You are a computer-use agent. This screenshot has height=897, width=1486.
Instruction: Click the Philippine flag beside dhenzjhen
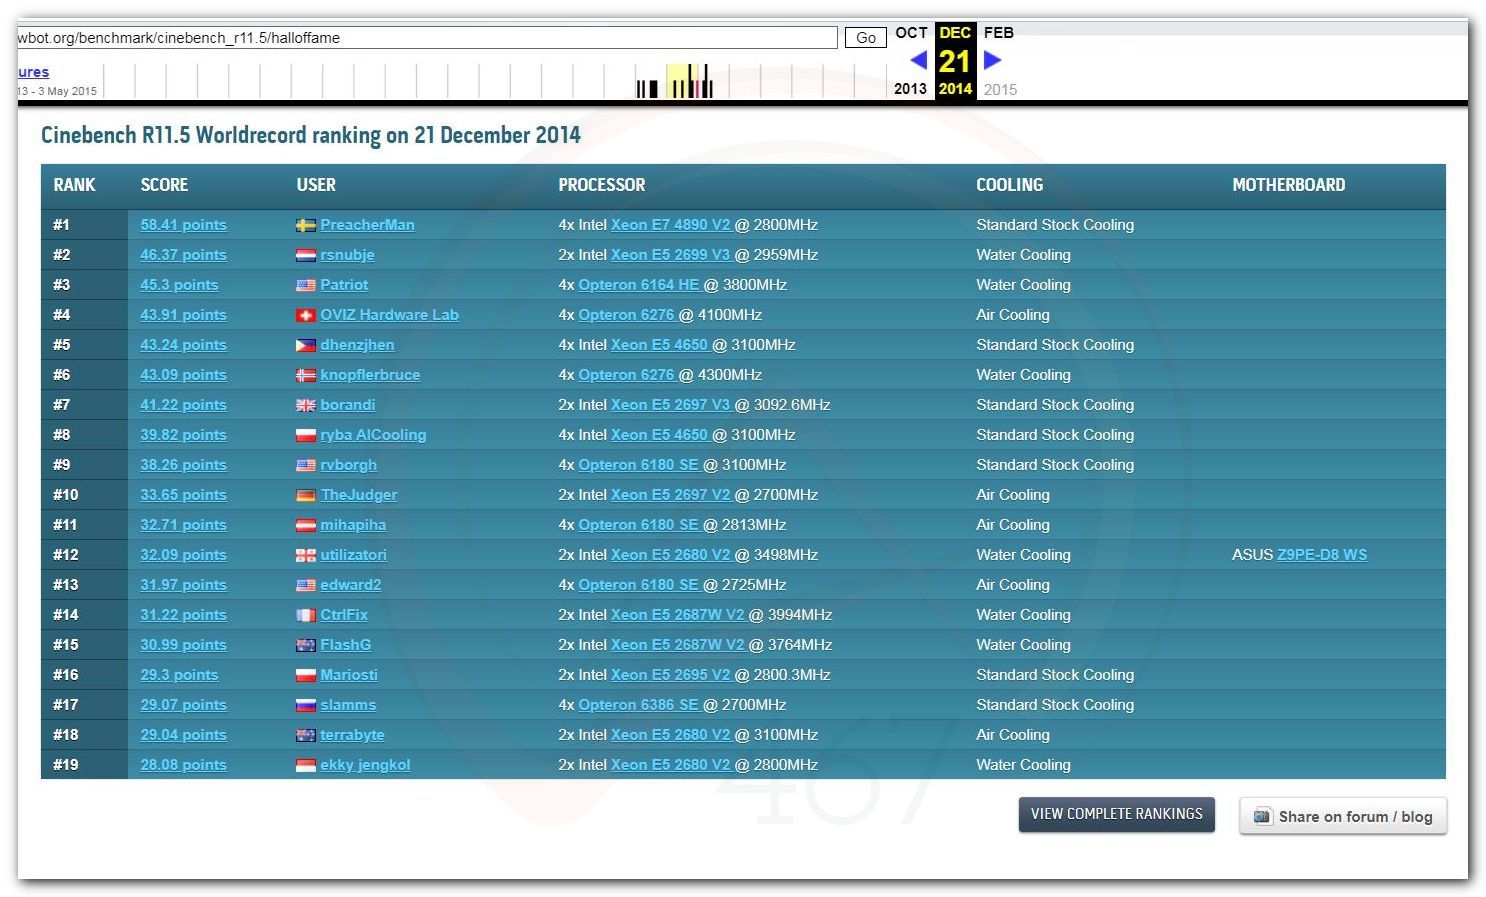coord(306,346)
